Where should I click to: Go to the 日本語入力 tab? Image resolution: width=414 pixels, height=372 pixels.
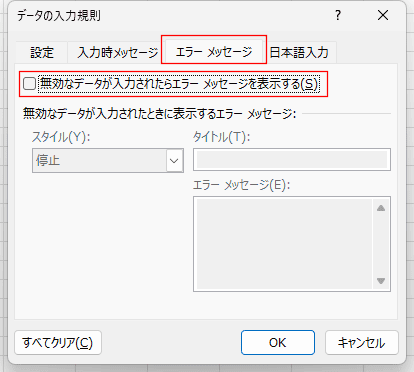[299, 53]
